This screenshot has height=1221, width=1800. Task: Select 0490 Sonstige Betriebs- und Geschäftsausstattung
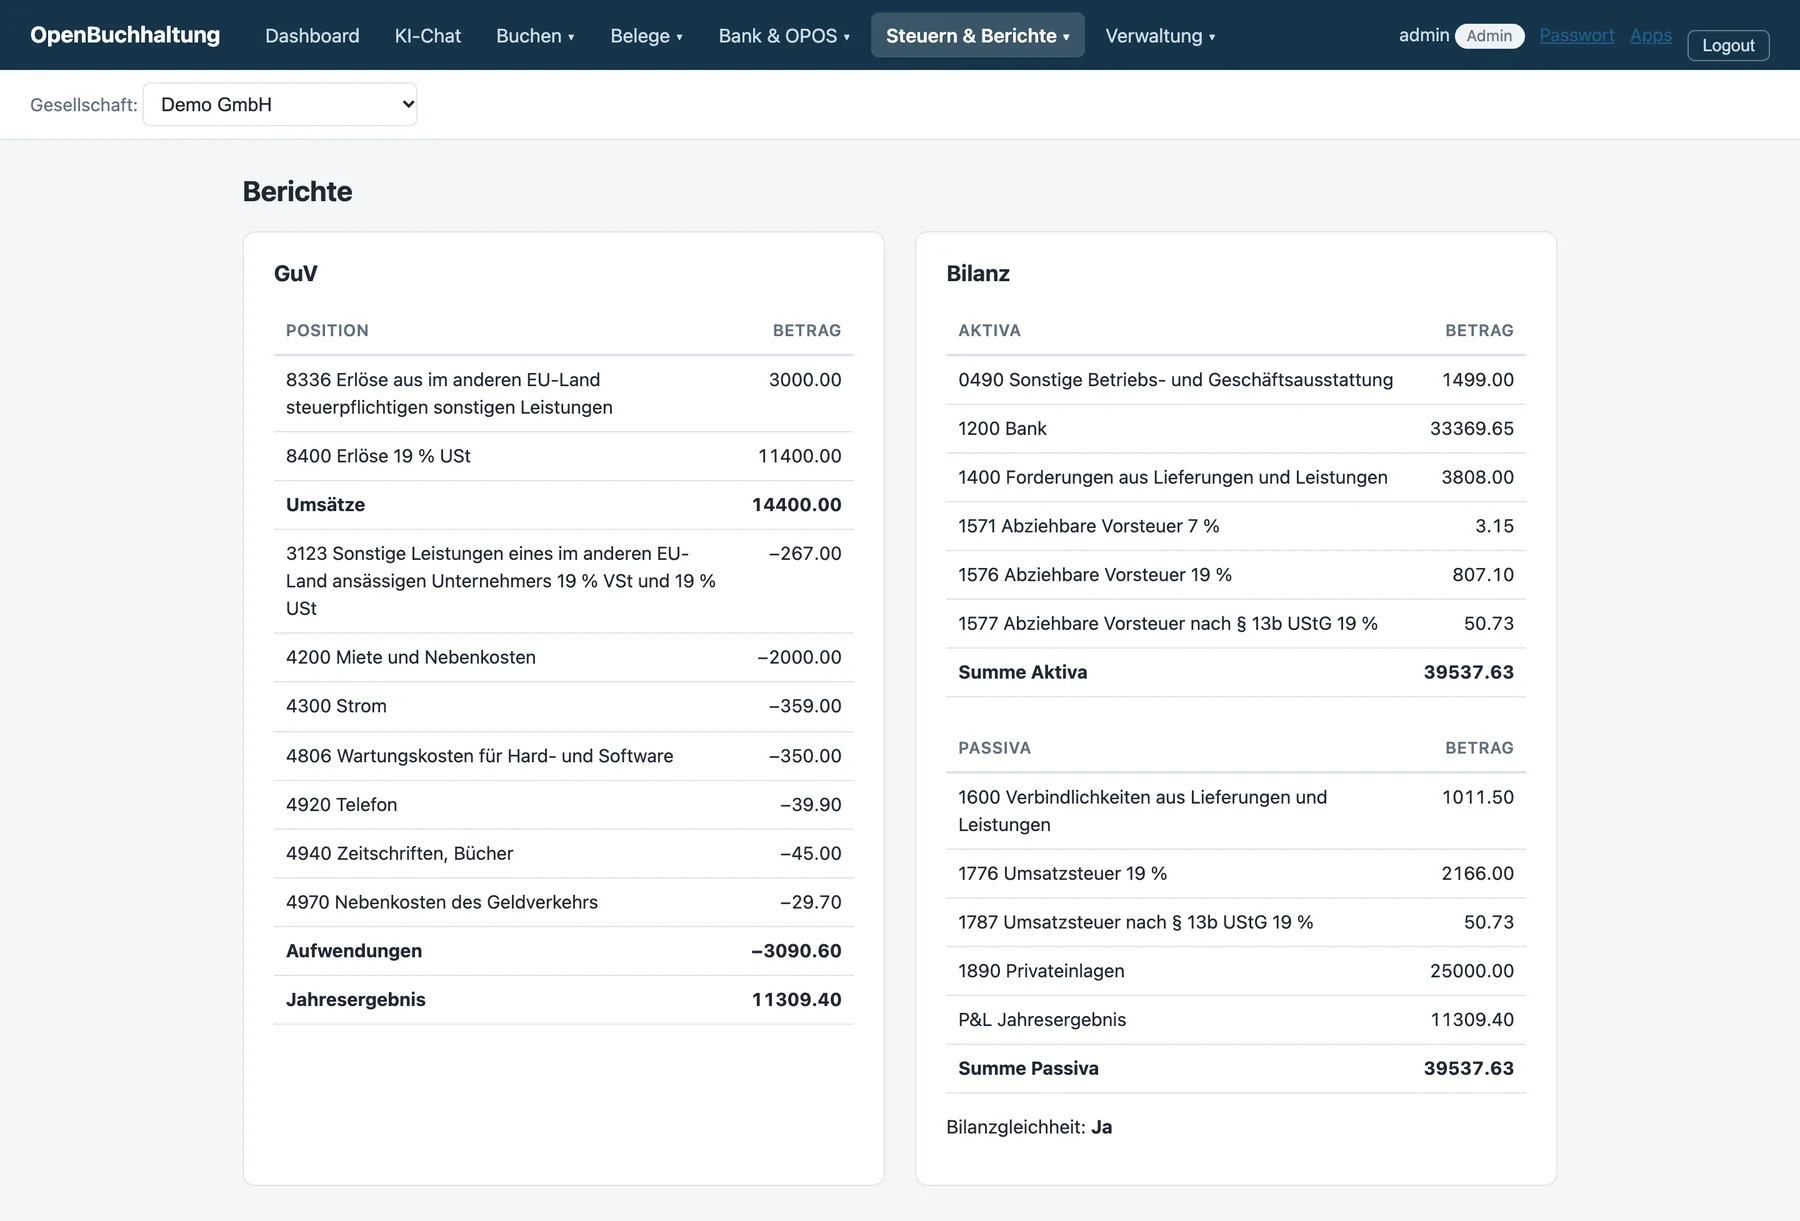[x=1236, y=380]
